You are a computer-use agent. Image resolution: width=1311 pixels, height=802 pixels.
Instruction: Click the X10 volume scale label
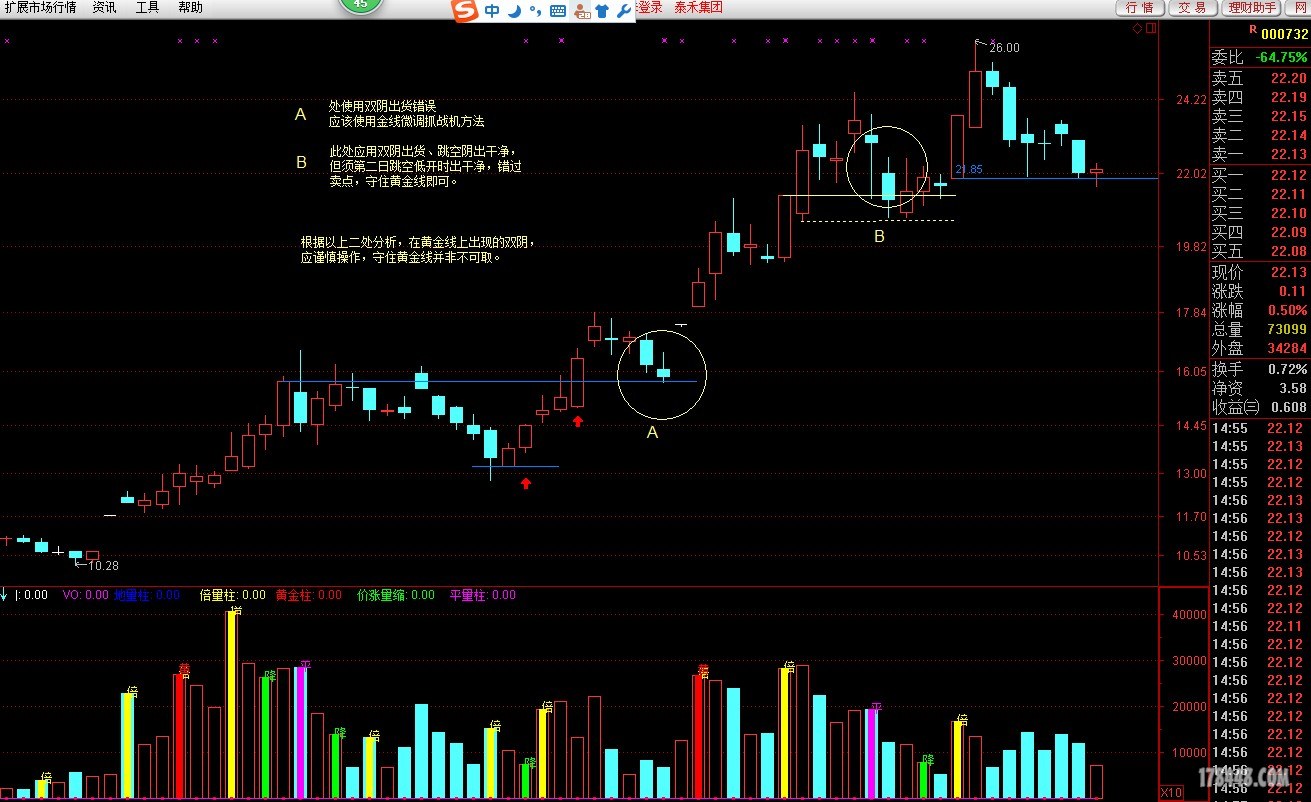coord(1171,793)
